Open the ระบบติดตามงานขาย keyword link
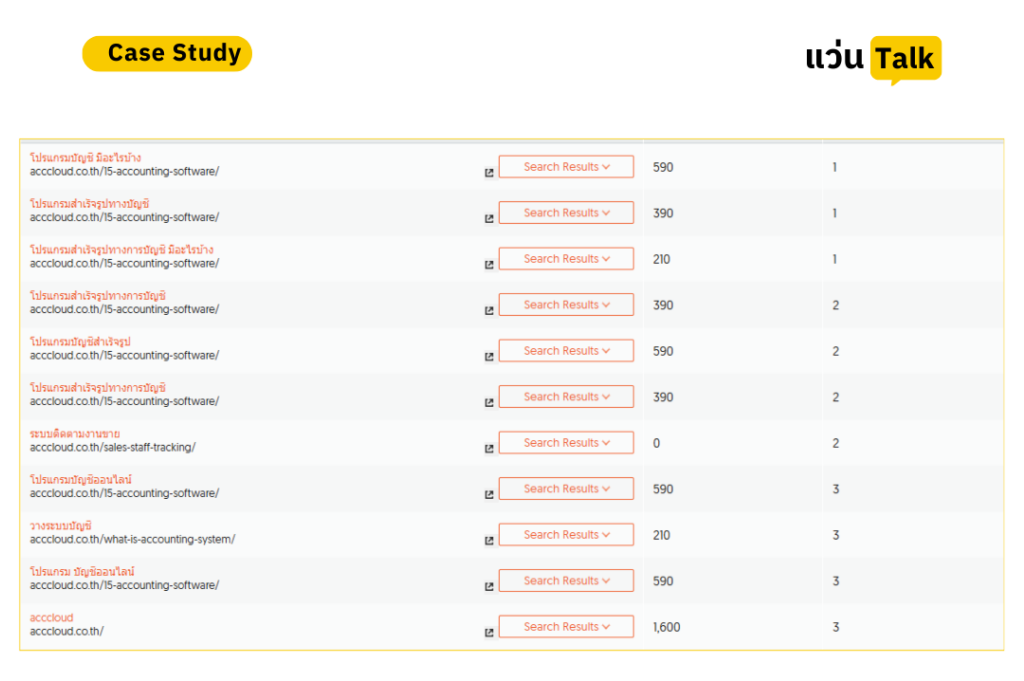 [x=74, y=434]
